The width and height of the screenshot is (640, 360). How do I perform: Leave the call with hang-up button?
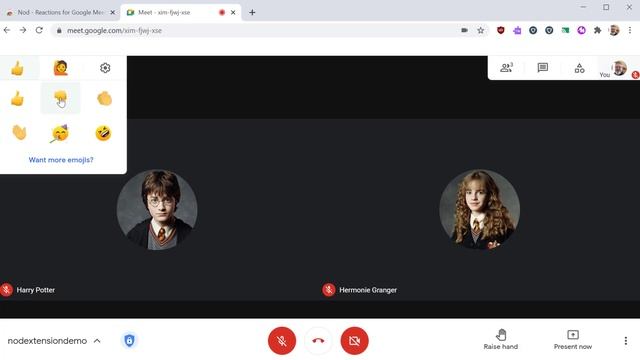tap(318, 340)
